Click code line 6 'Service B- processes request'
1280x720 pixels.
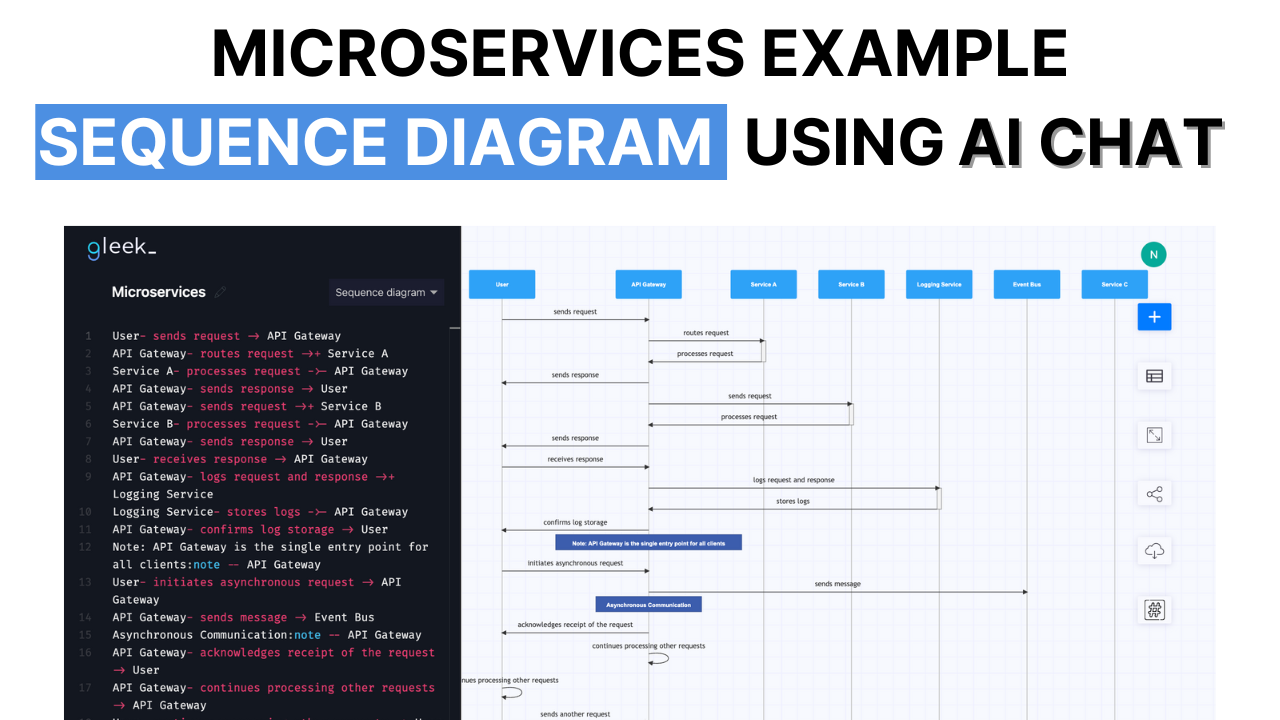pos(260,424)
